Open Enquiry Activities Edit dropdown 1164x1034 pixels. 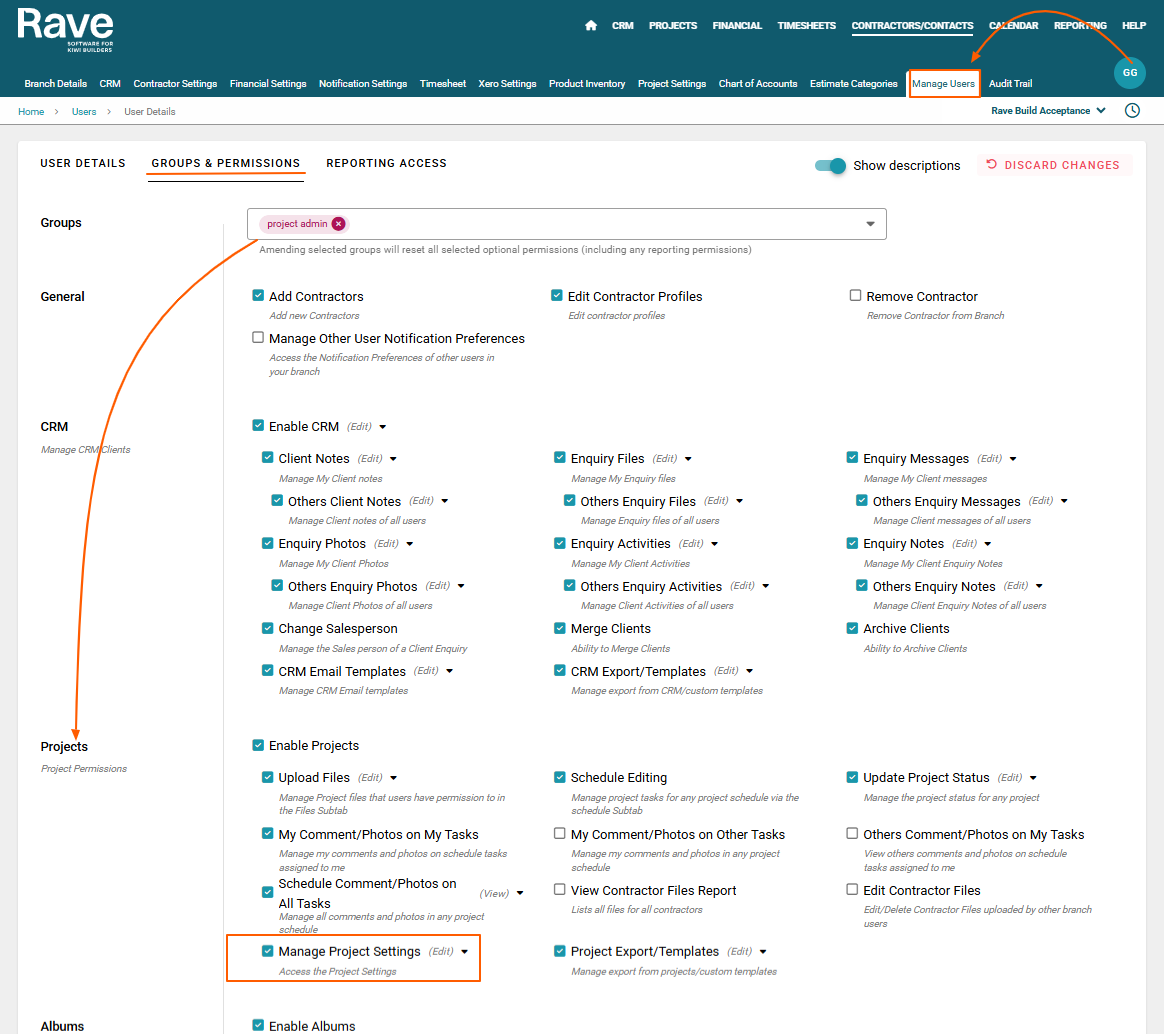(715, 544)
